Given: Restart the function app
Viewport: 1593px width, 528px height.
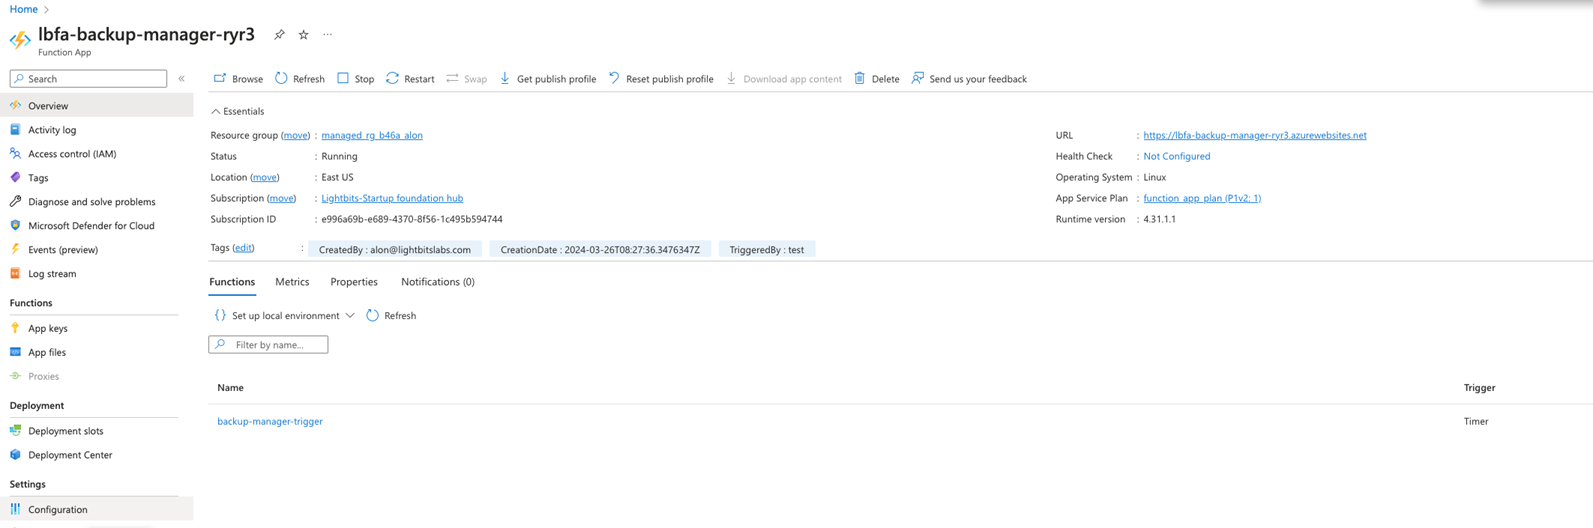Looking at the screenshot, I should pos(410,78).
